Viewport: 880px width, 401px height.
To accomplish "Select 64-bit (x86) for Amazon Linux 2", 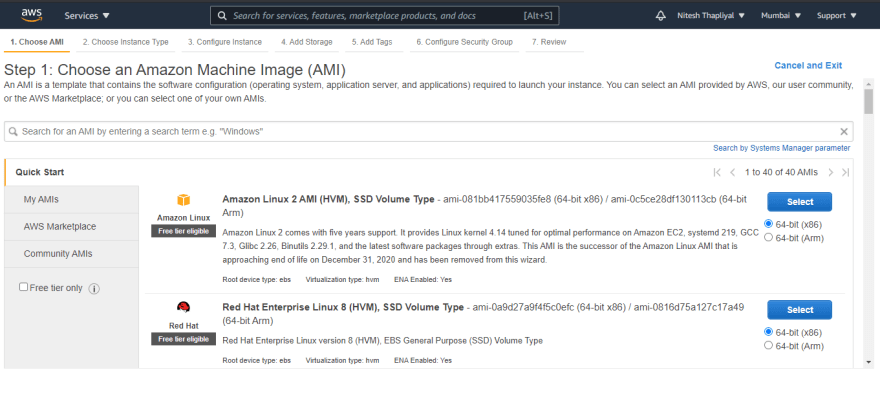I will click(769, 224).
